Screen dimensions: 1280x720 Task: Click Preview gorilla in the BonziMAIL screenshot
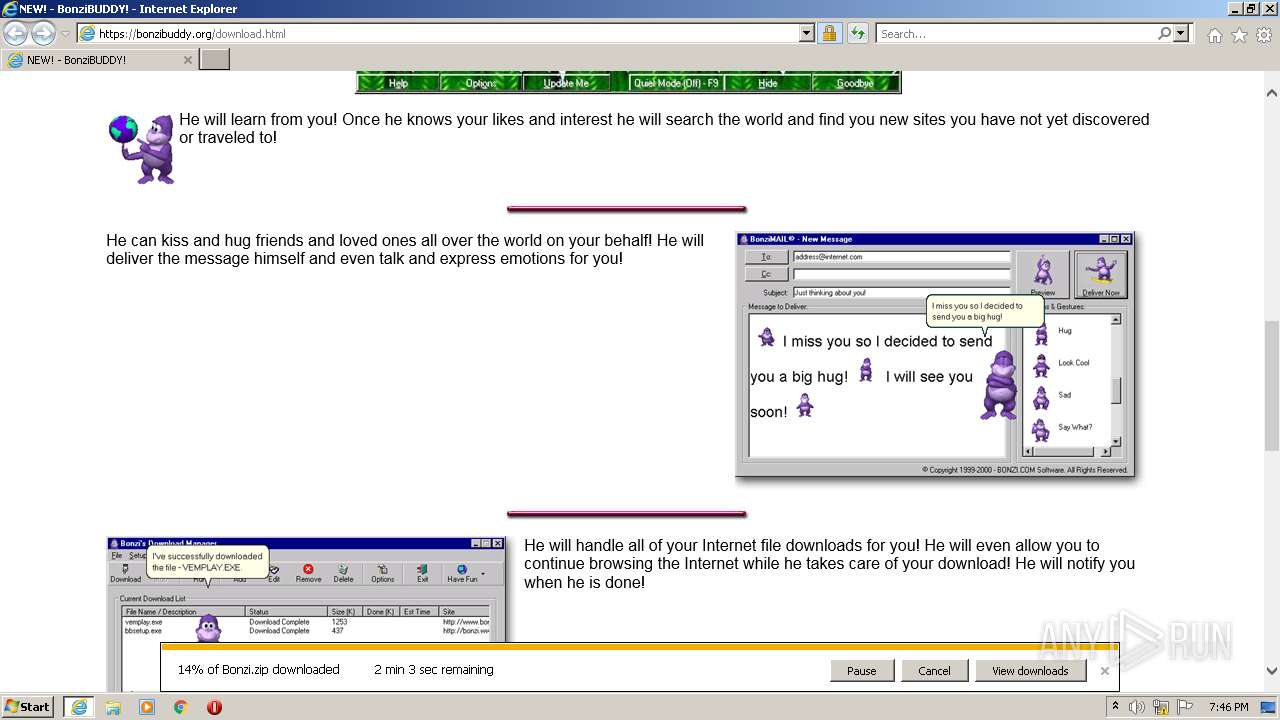(x=1043, y=274)
